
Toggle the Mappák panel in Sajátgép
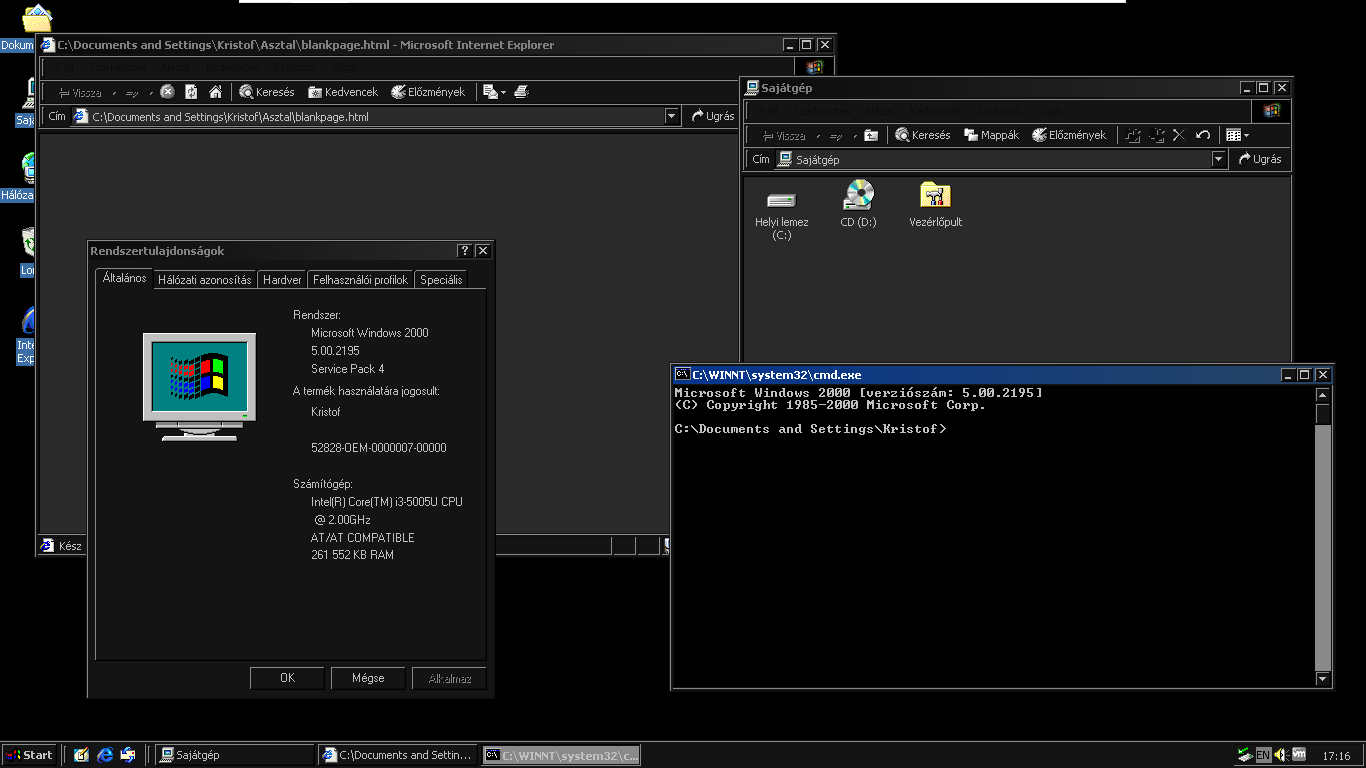991,134
